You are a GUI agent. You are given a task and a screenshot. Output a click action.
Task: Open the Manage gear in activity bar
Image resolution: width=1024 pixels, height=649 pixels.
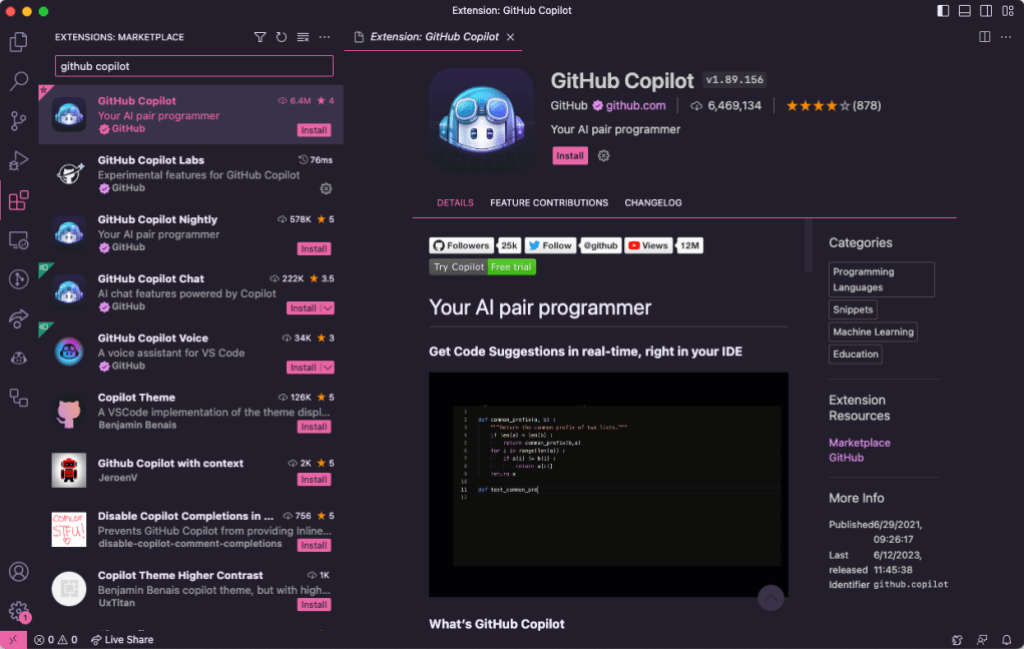18,611
